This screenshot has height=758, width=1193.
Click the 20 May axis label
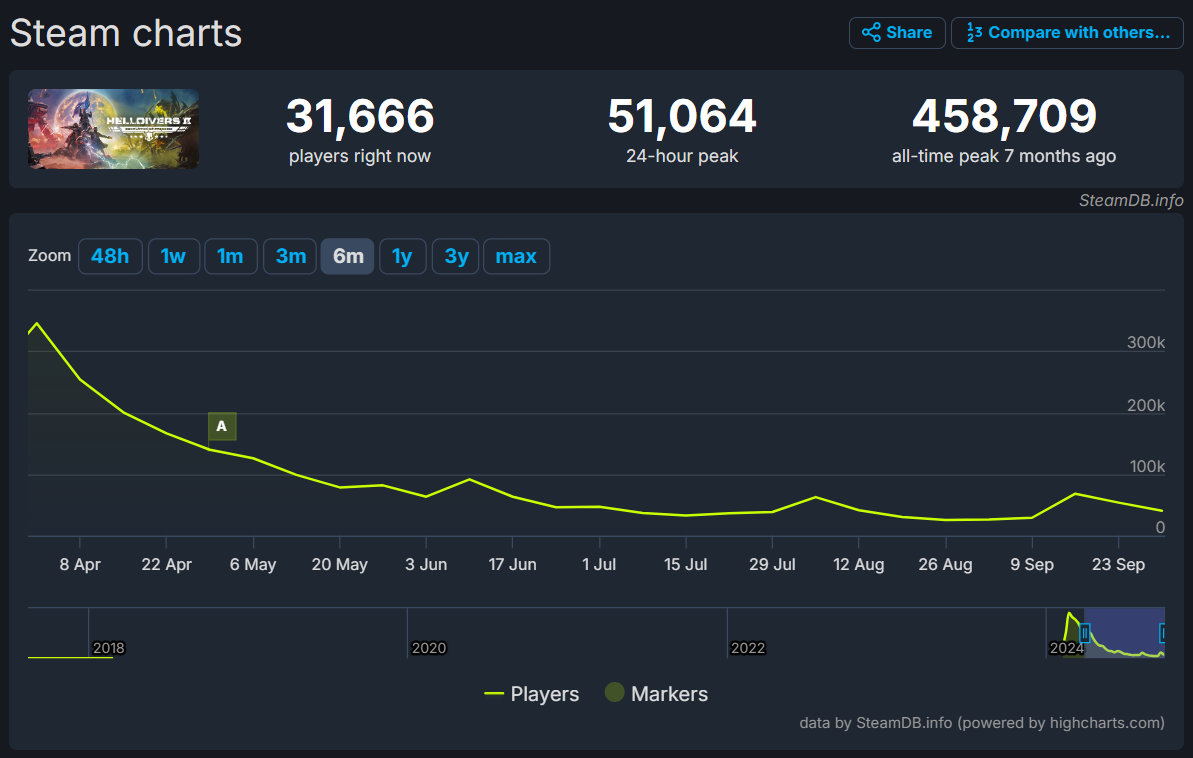click(339, 565)
